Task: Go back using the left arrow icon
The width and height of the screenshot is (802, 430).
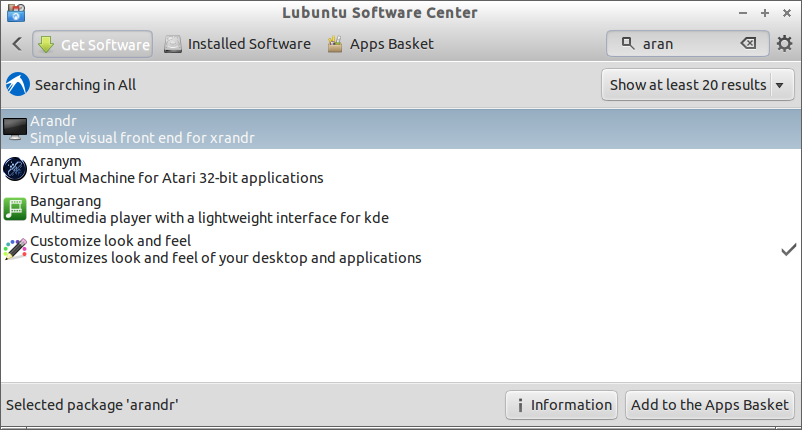Action: 17,44
